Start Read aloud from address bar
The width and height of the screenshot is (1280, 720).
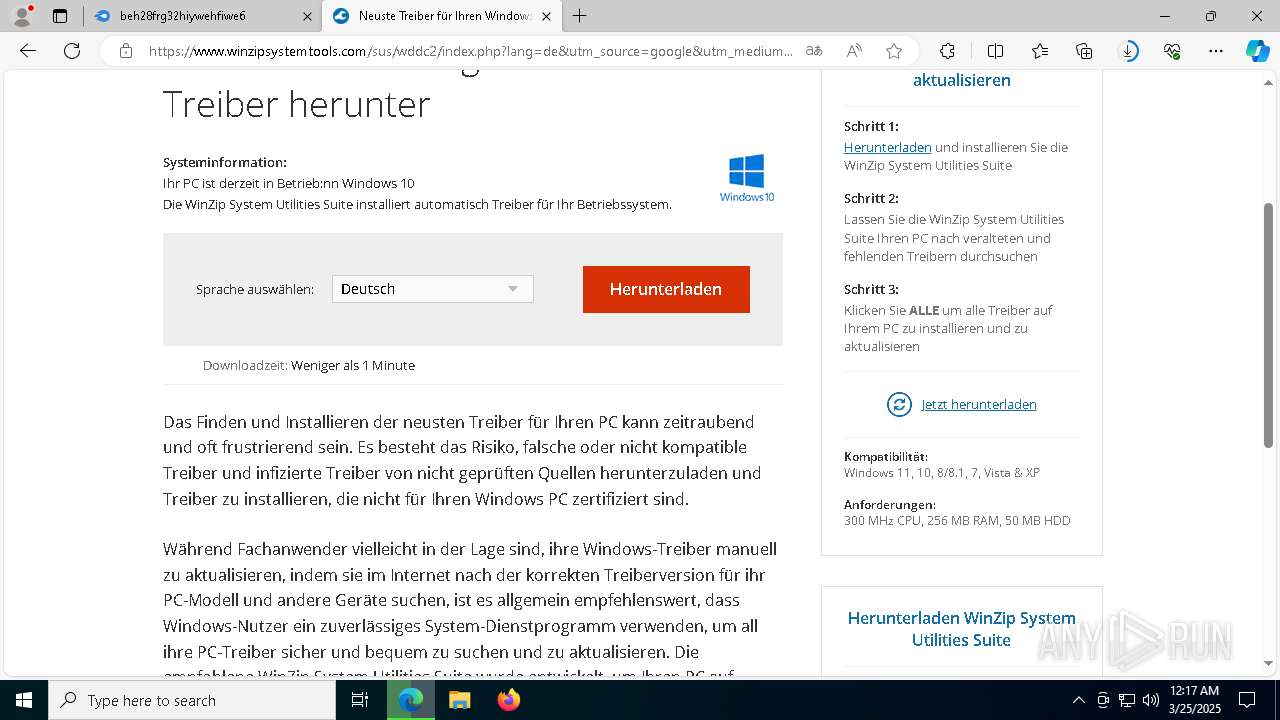click(x=854, y=51)
